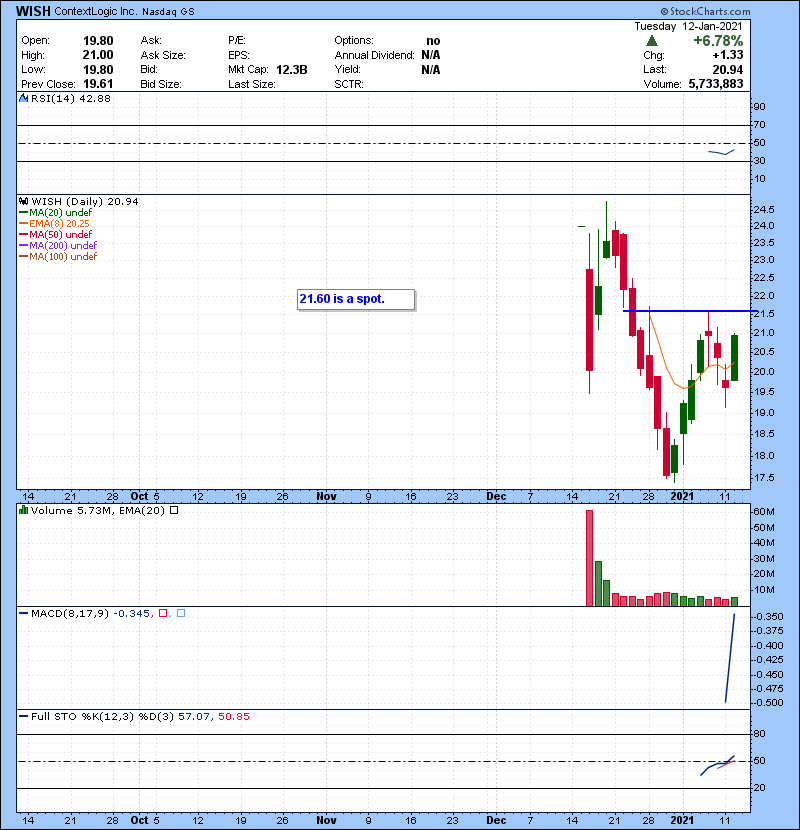Screen dimensions: 800x830
Task: Click the 24.5 label on price axis
Action: [x=763, y=210]
